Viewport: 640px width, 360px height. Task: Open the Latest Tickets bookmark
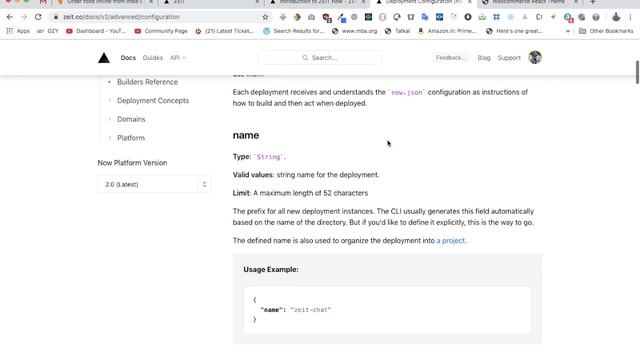[224, 31]
